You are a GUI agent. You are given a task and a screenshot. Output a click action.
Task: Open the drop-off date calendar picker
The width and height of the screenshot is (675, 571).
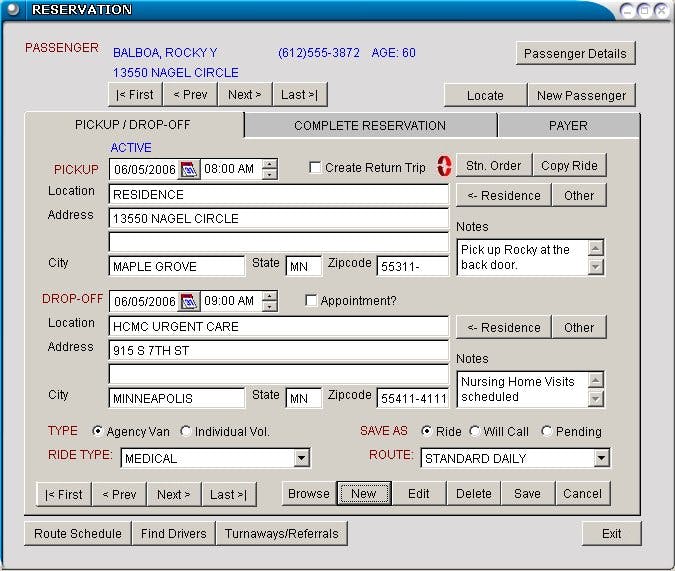coord(189,301)
